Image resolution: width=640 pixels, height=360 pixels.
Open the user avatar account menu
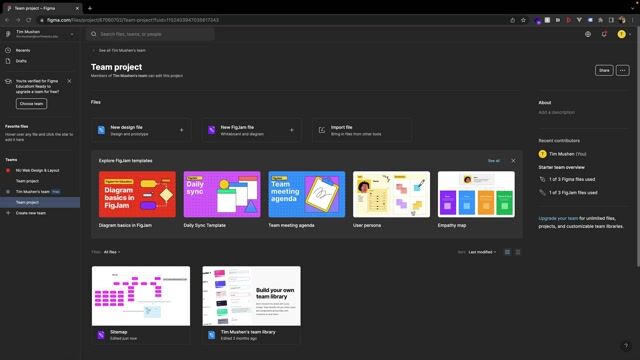(622, 34)
